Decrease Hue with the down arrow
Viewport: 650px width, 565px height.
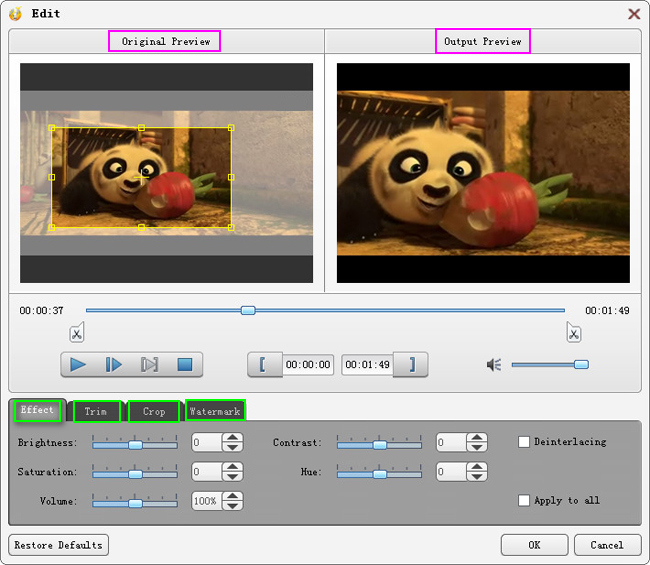coord(477,477)
